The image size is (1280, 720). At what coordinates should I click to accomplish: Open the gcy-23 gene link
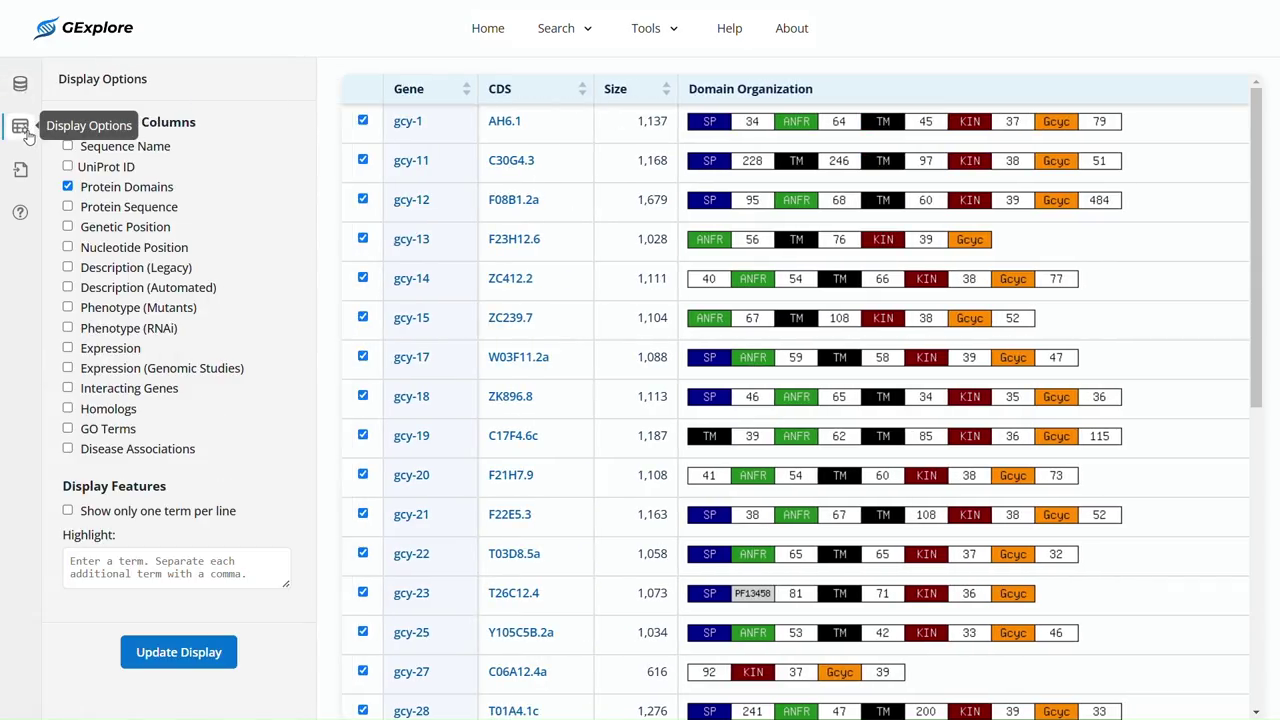pyautogui.click(x=411, y=593)
